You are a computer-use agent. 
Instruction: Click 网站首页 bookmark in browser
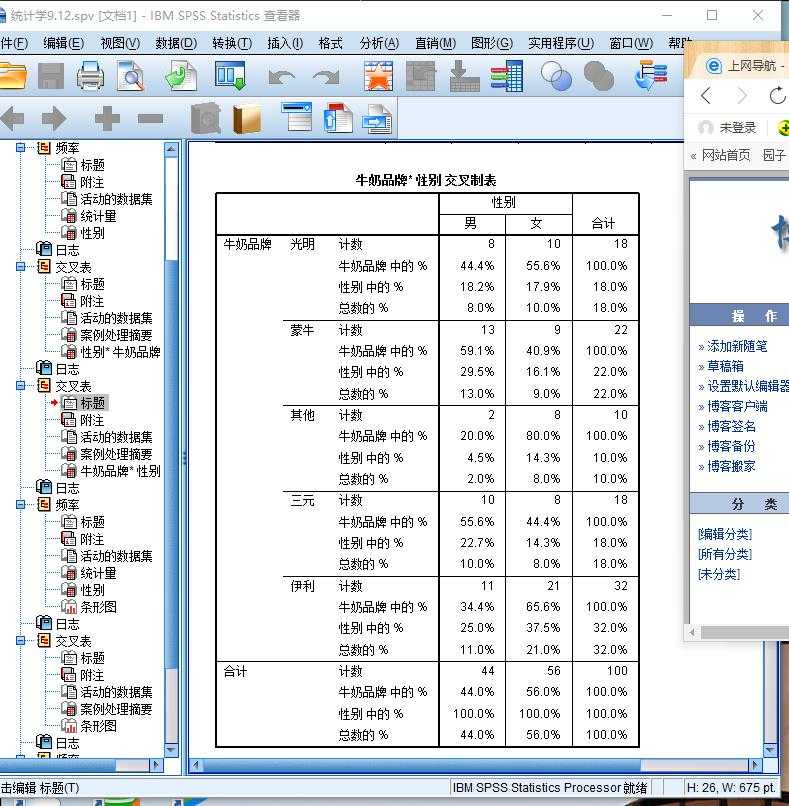click(x=726, y=155)
